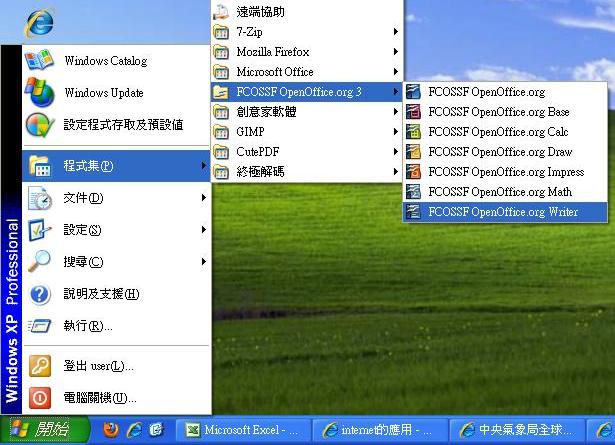Expand 終極解碼 submenu arrow
The width and height of the screenshot is (615, 445).
396,172
